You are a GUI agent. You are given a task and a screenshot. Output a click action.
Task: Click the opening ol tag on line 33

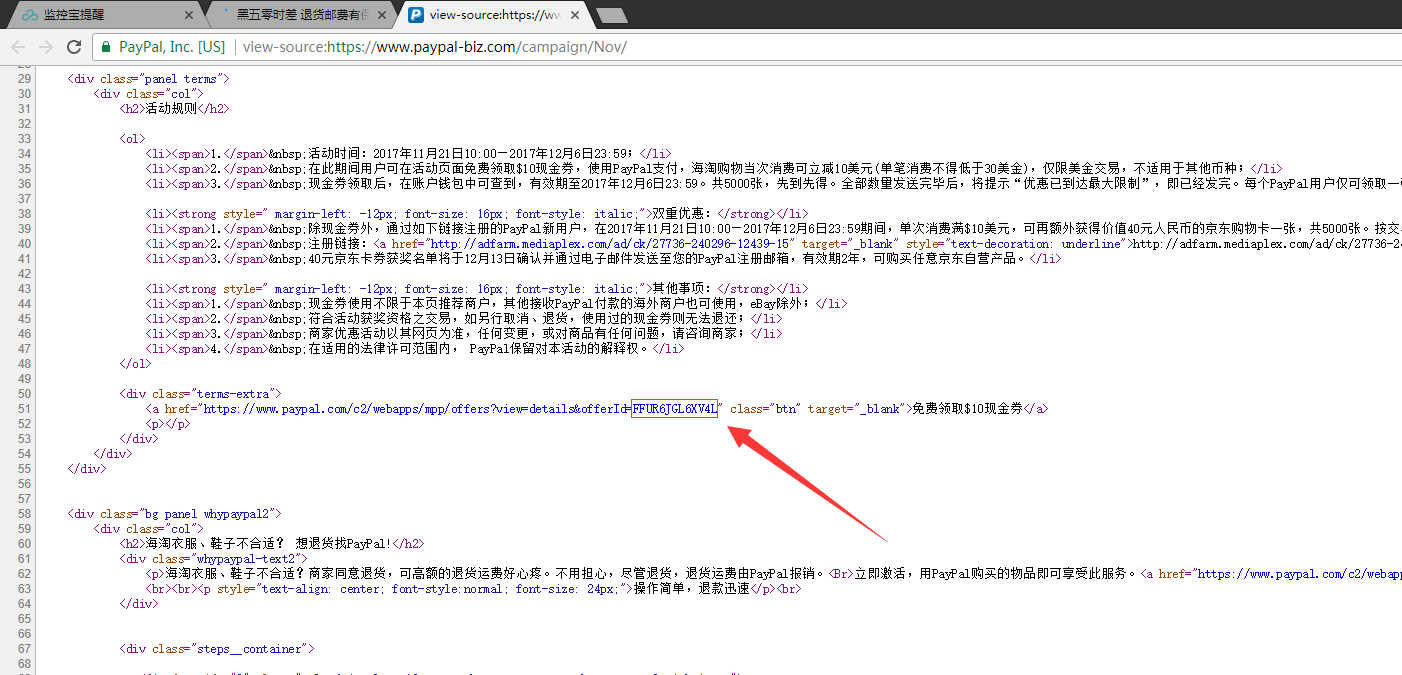pos(133,139)
